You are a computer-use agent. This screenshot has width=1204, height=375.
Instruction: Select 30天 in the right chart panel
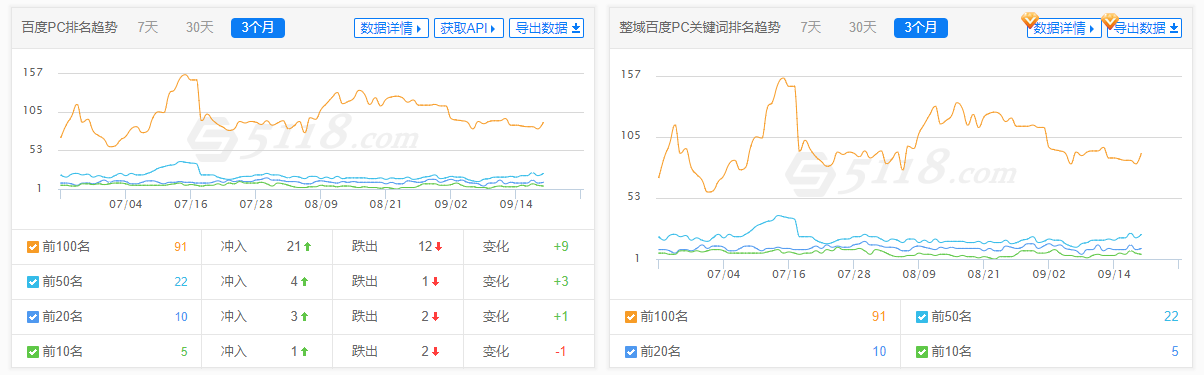864,27
